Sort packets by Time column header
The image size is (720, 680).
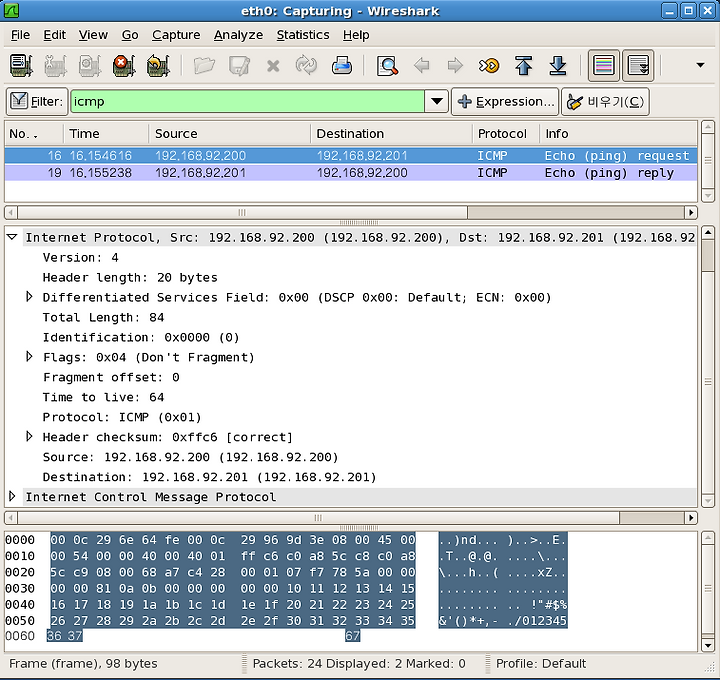point(106,134)
